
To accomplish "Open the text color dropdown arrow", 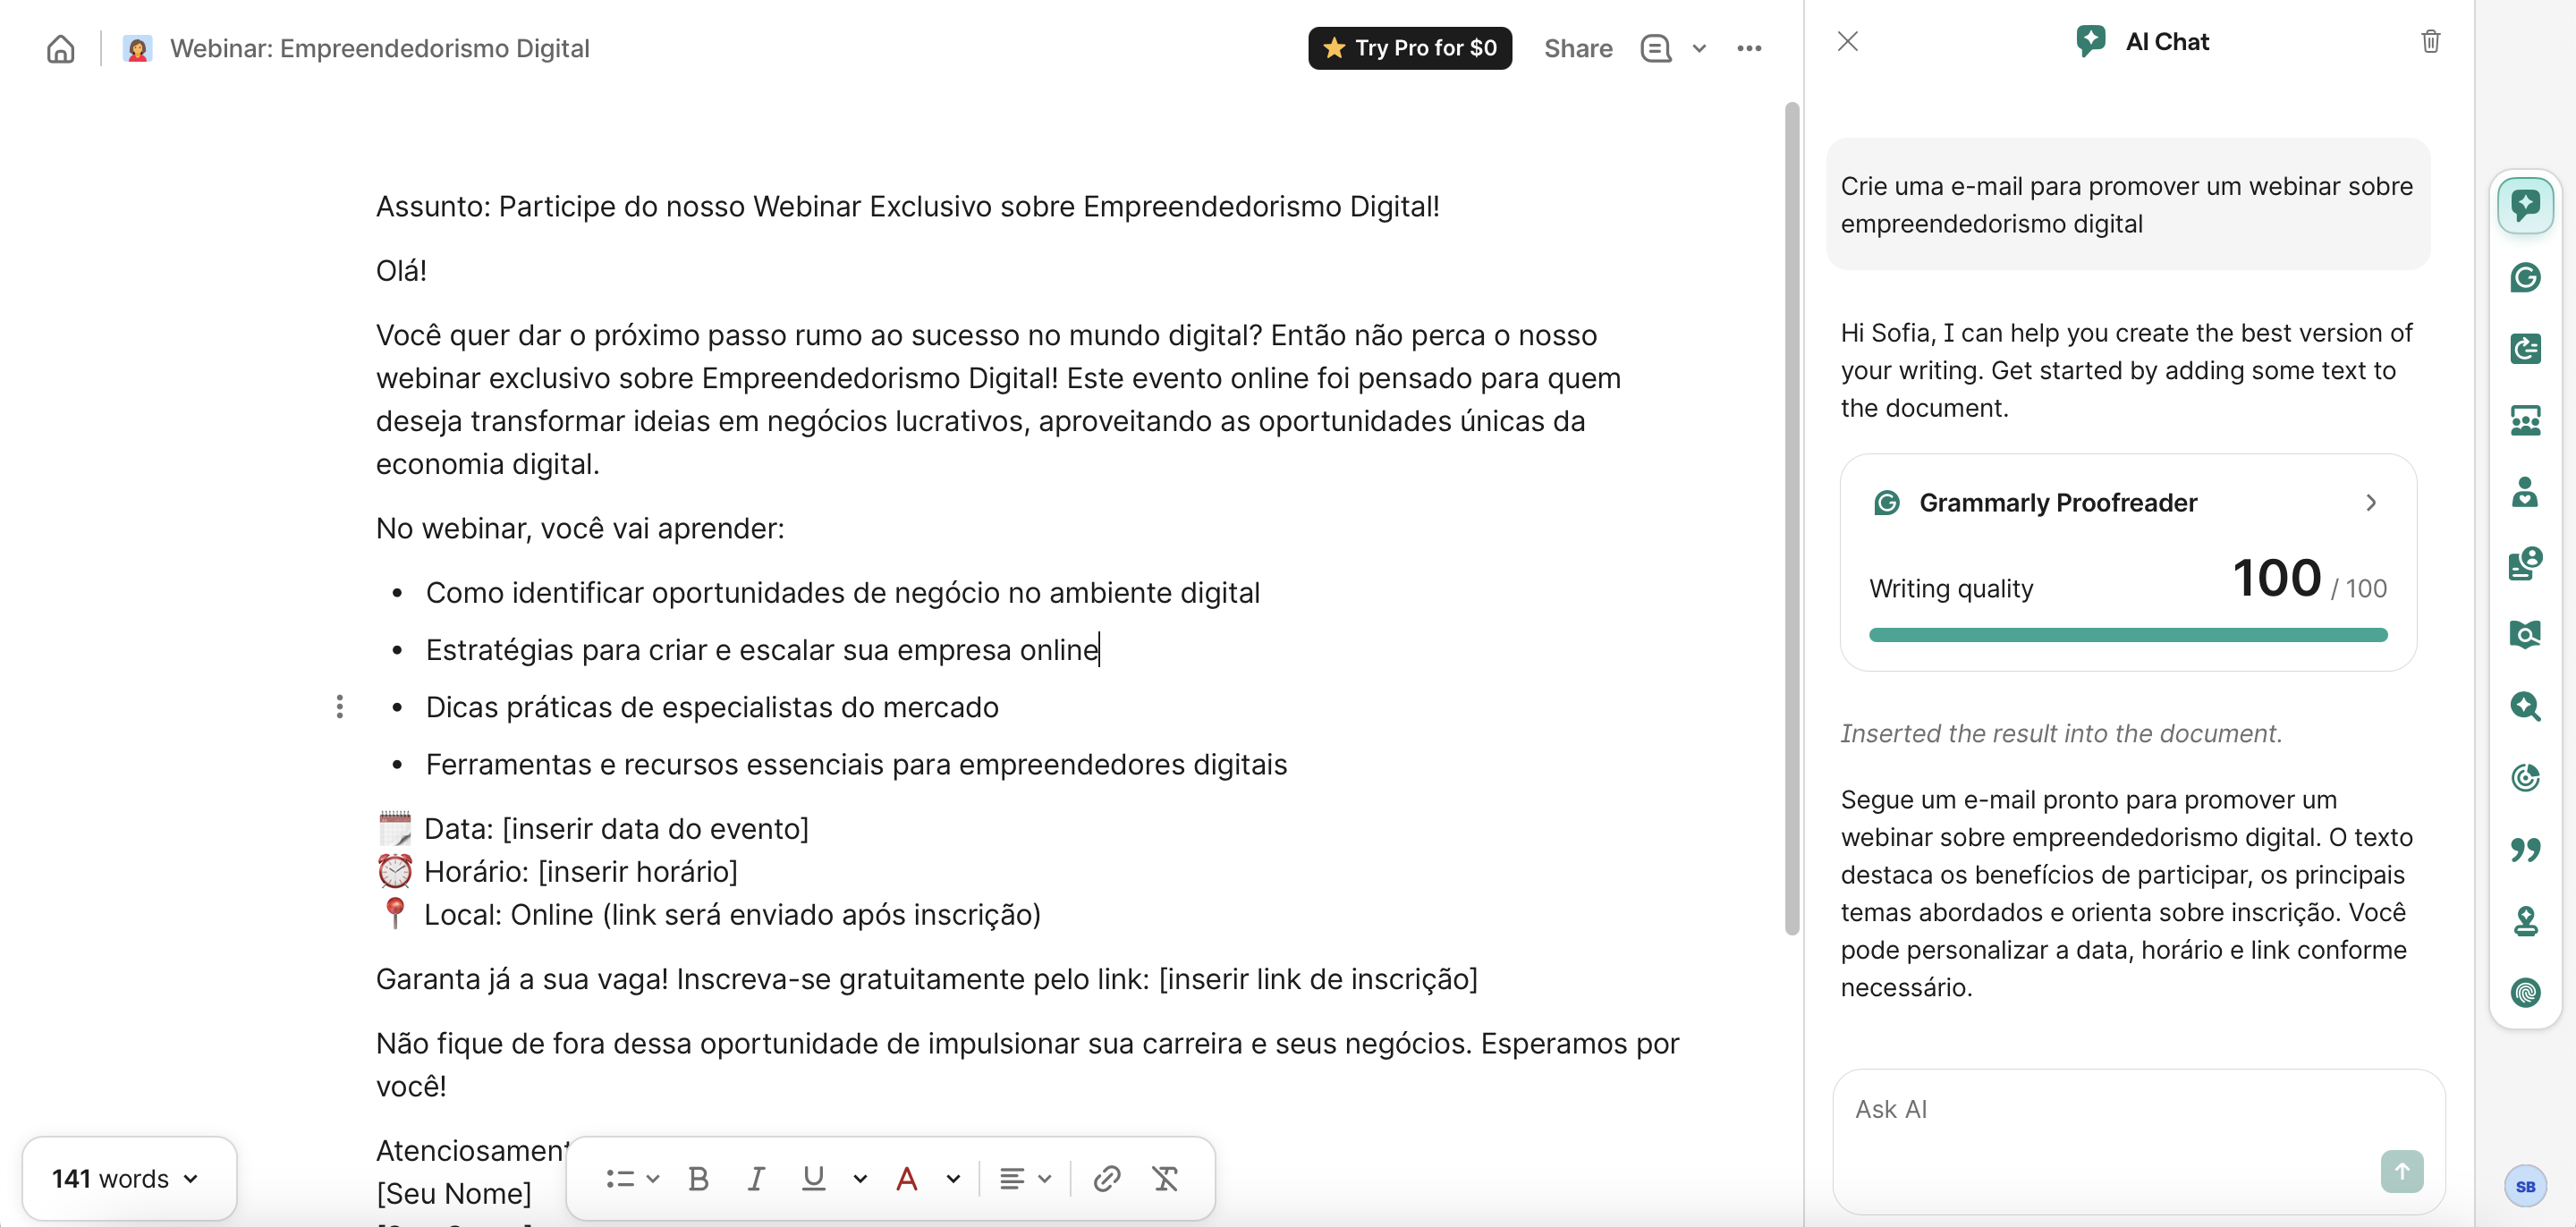I will [x=952, y=1178].
